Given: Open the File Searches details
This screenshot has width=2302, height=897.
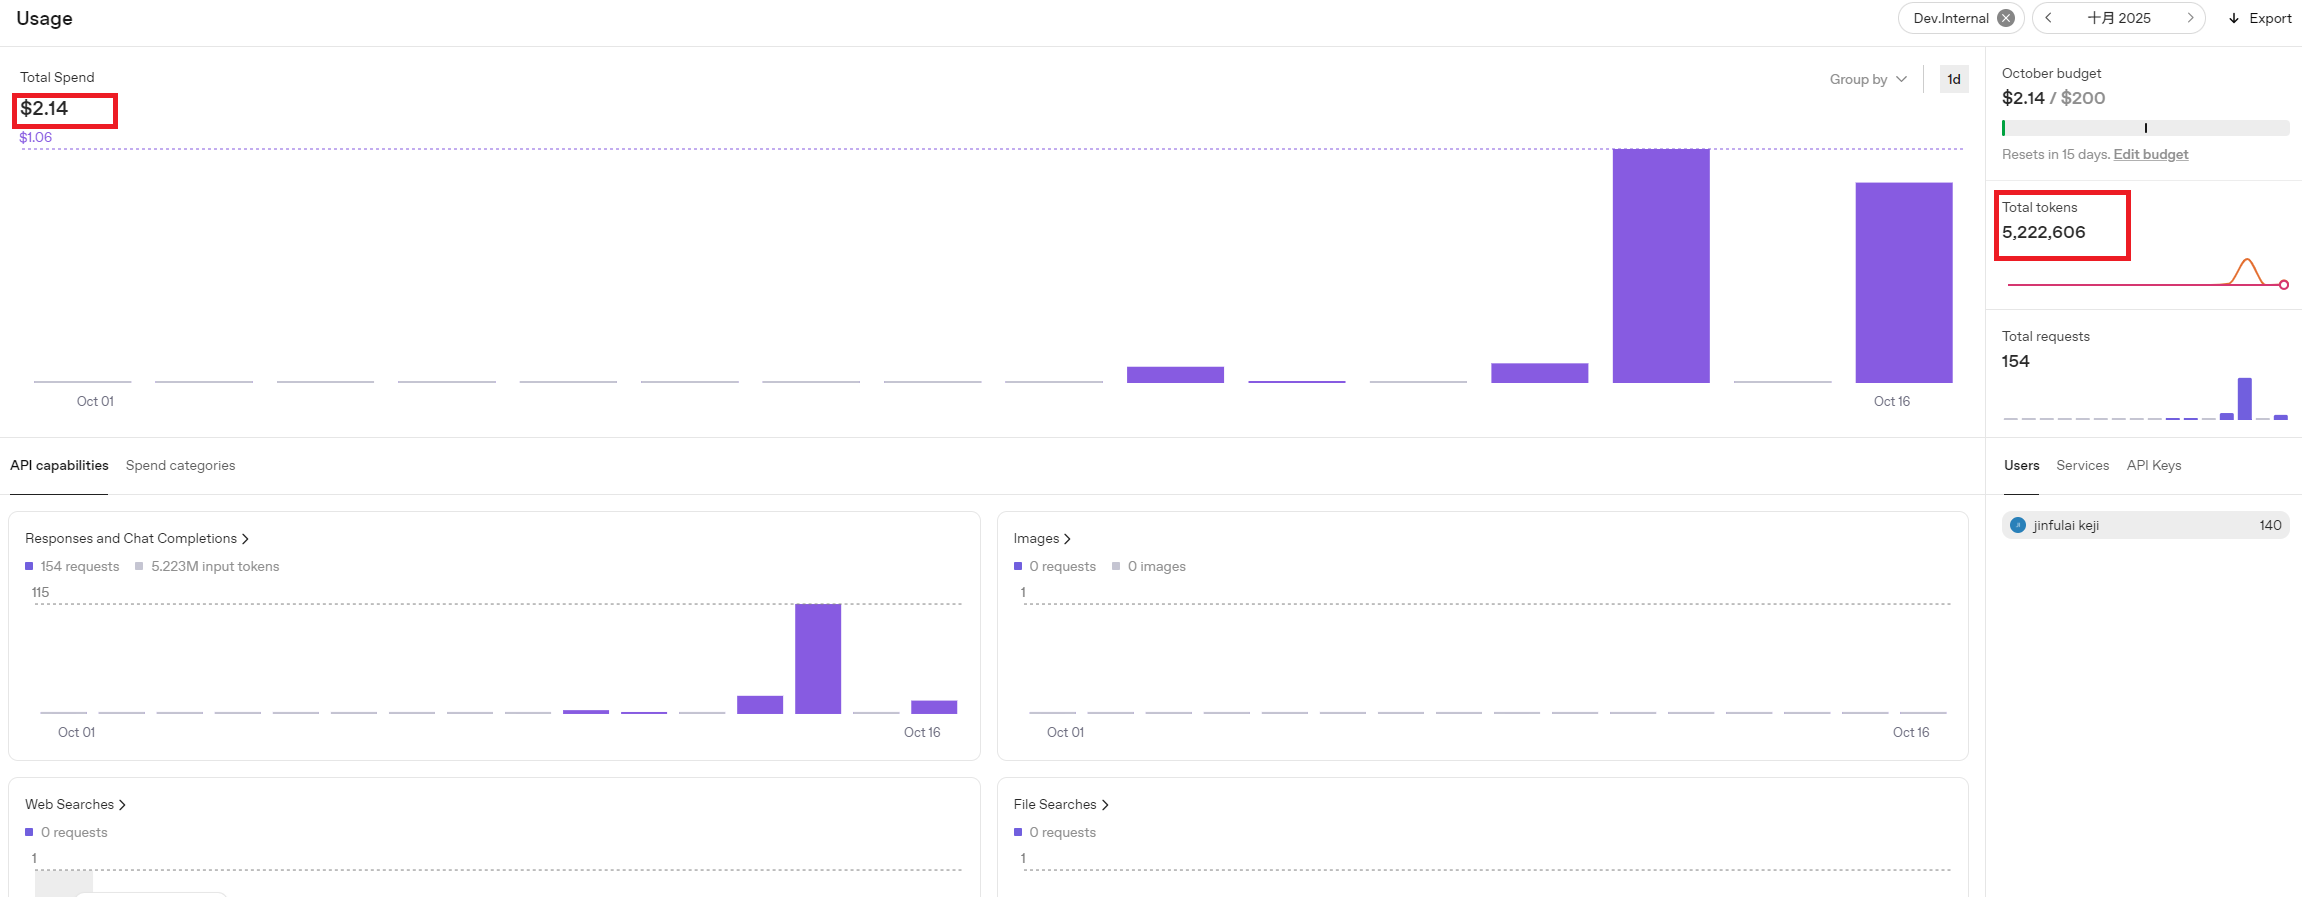Looking at the screenshot, I should pyautogui.click(x=1060, y=804).
